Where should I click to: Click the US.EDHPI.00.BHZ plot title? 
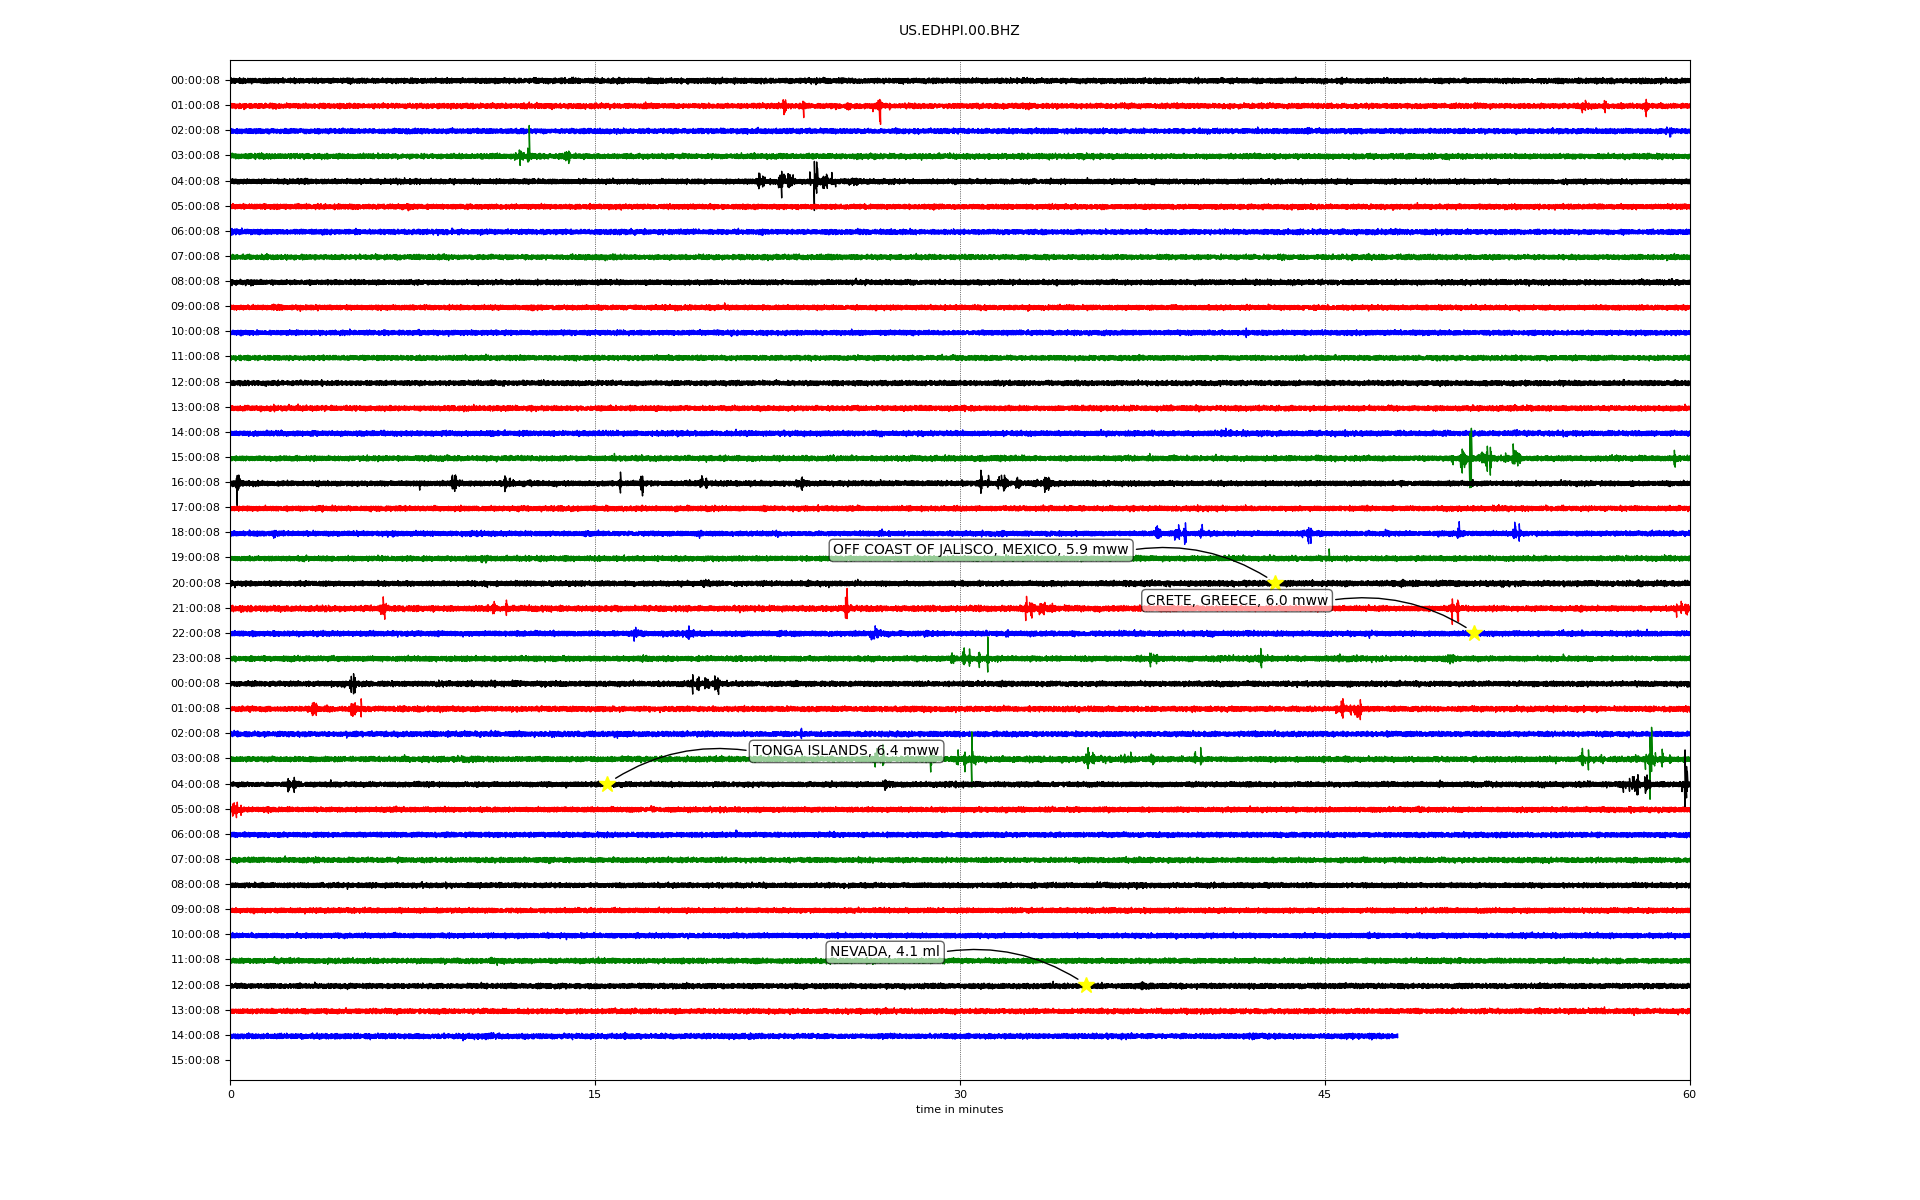pos(959,31)
